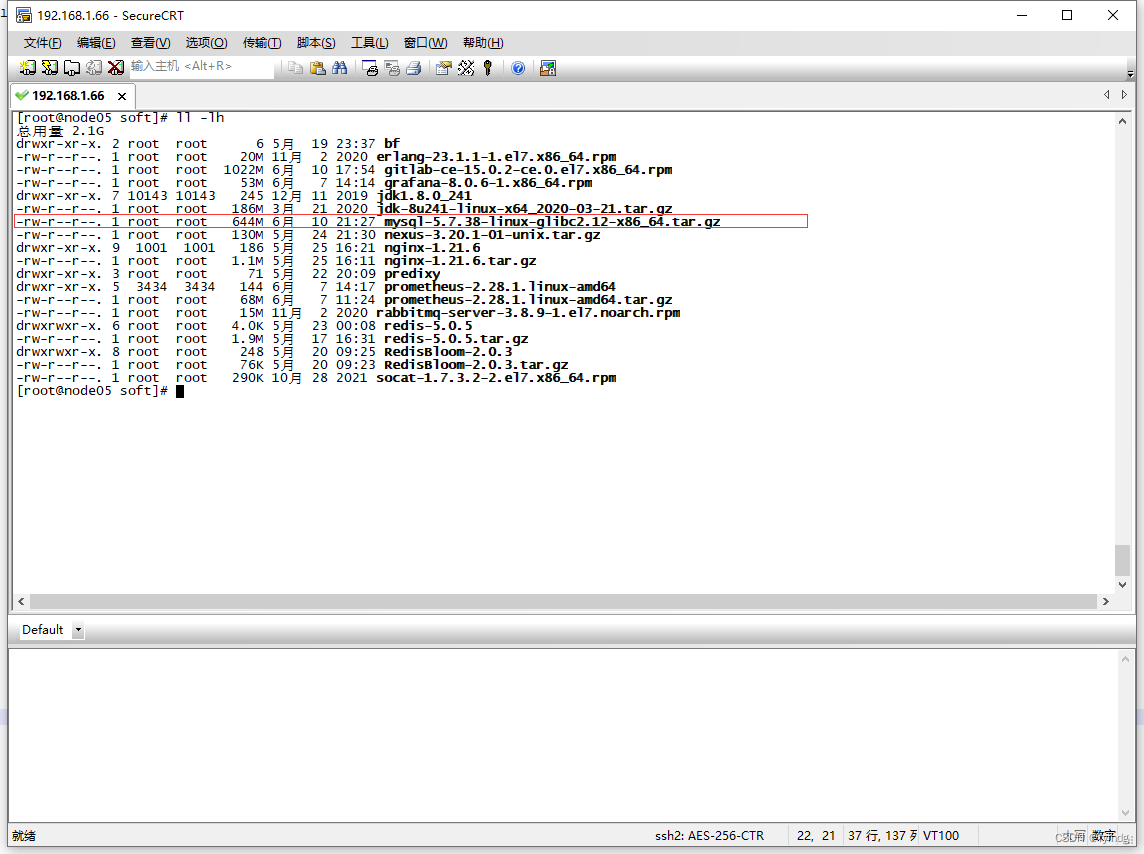The image size is (1144, 854).
Task: Click terminal vertical scrollbar thumb
Action: [x=1122, y=560]
